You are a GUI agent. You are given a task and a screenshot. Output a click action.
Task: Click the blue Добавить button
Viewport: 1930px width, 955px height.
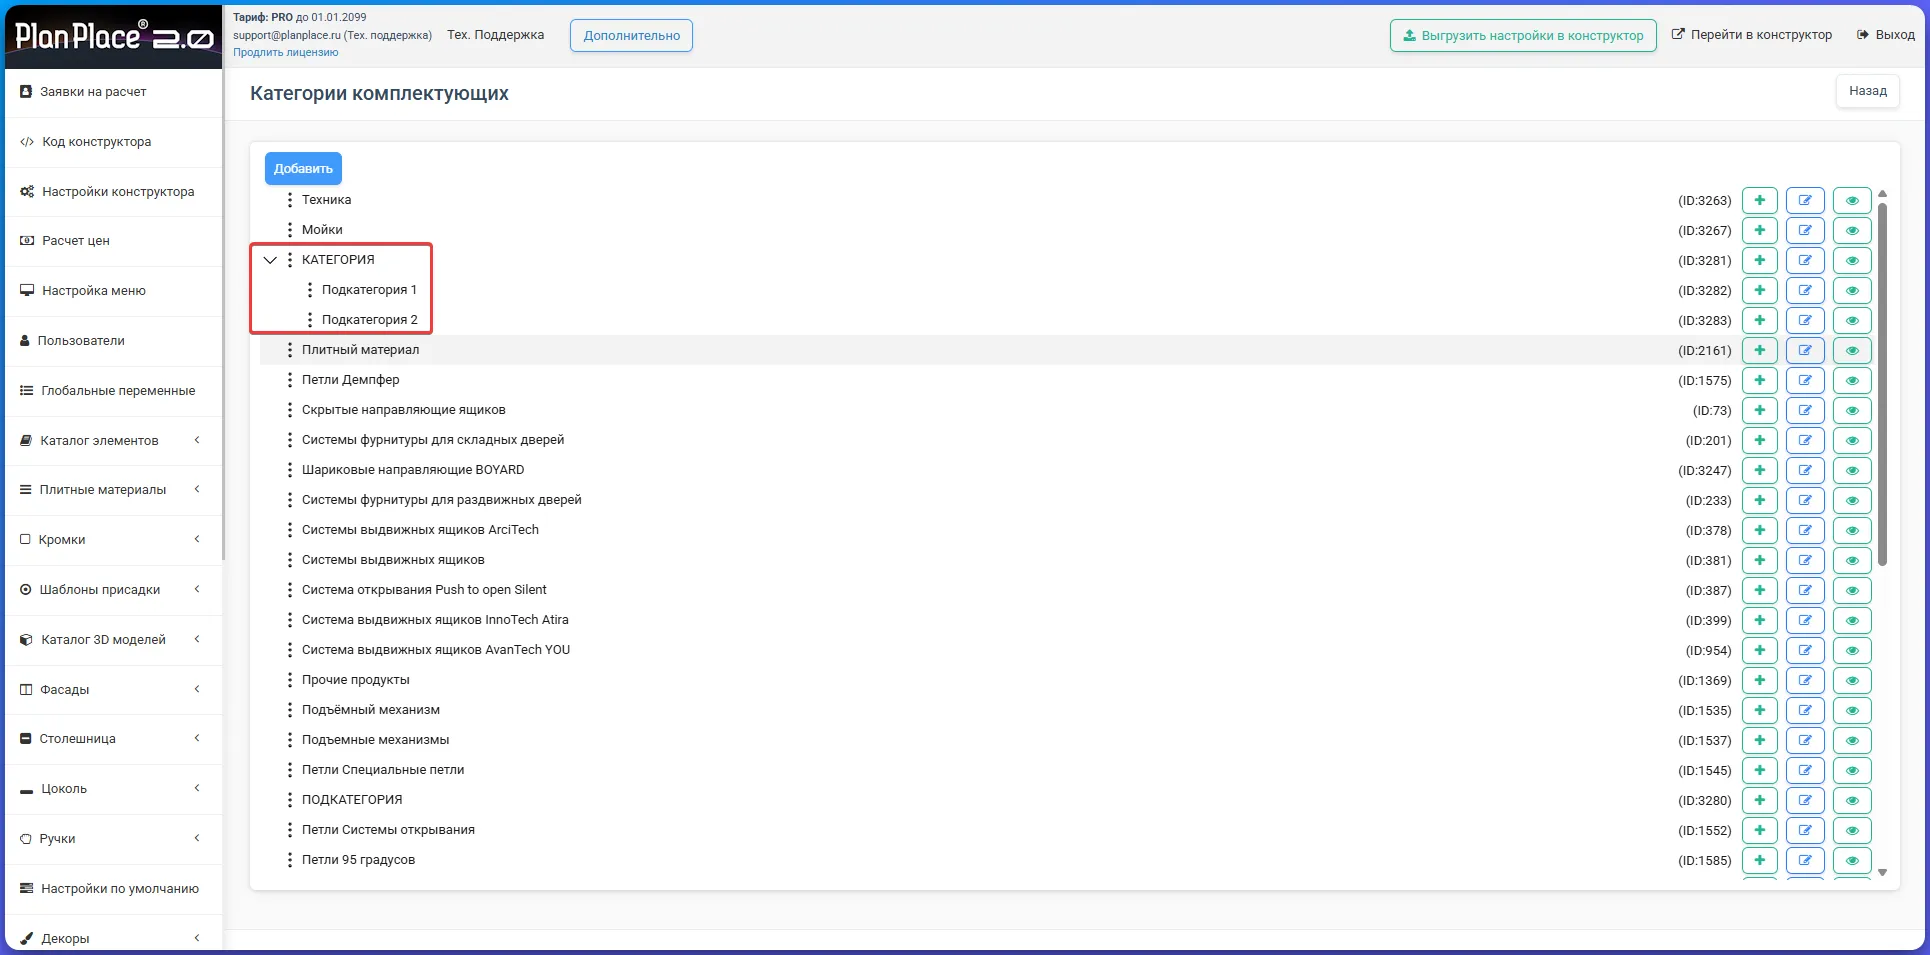303,169
